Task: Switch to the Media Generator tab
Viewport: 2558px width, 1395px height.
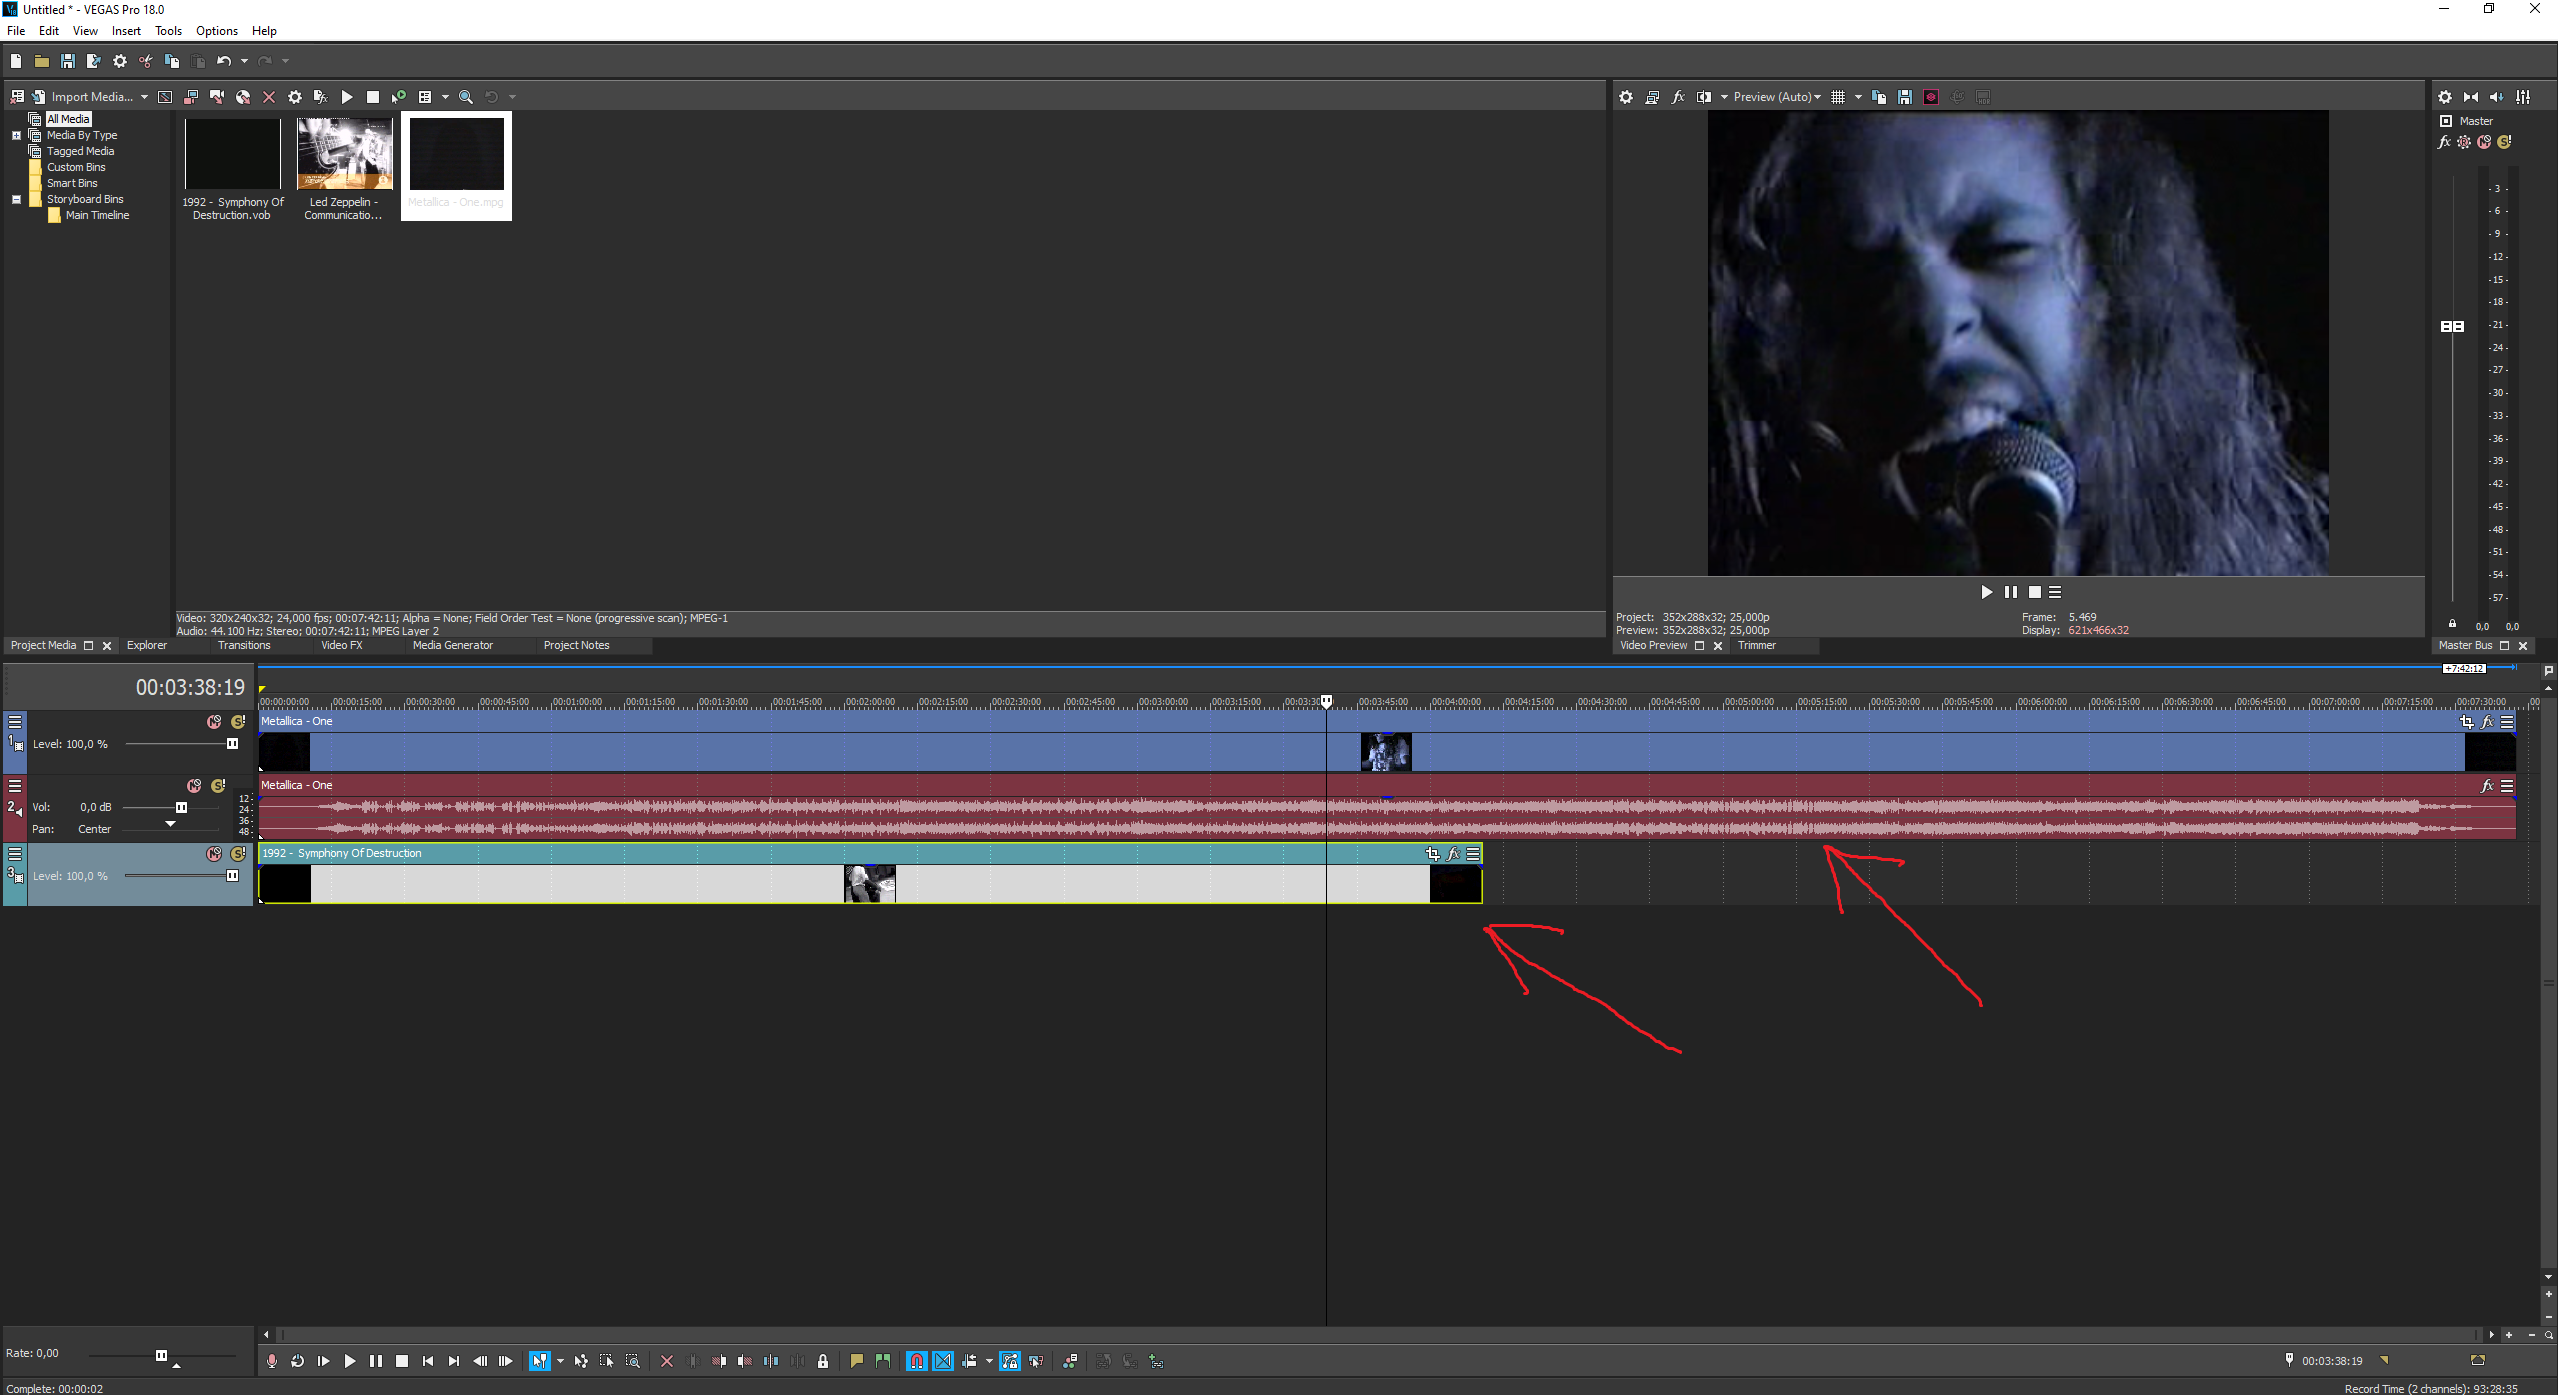Action: 453,646
